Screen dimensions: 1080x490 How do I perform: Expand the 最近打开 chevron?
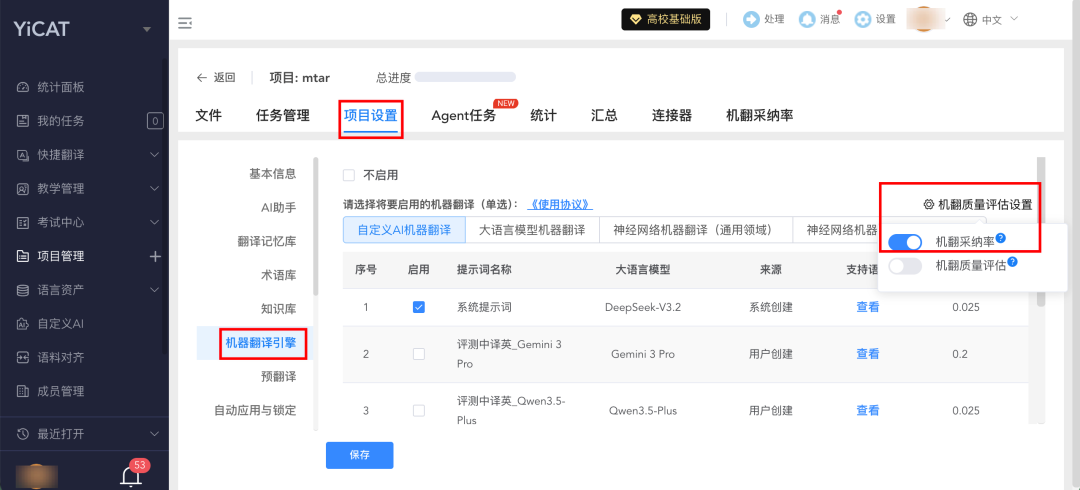point(154,434)
